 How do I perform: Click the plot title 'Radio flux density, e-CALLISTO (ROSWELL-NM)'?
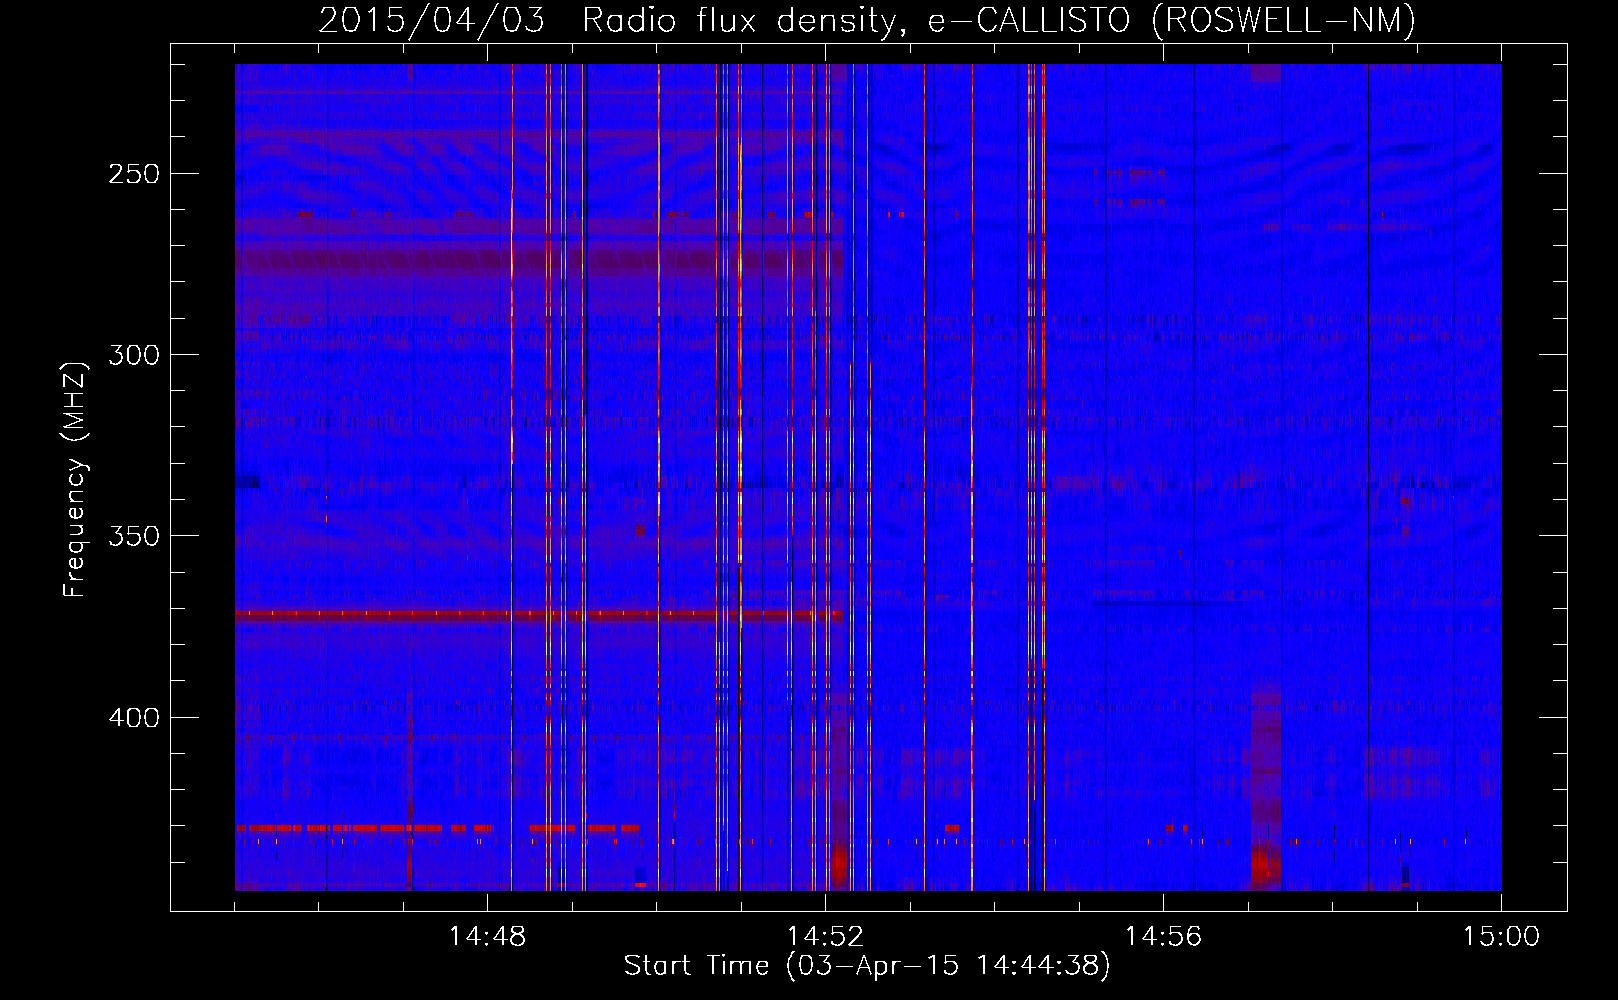[x=999, y=20]
